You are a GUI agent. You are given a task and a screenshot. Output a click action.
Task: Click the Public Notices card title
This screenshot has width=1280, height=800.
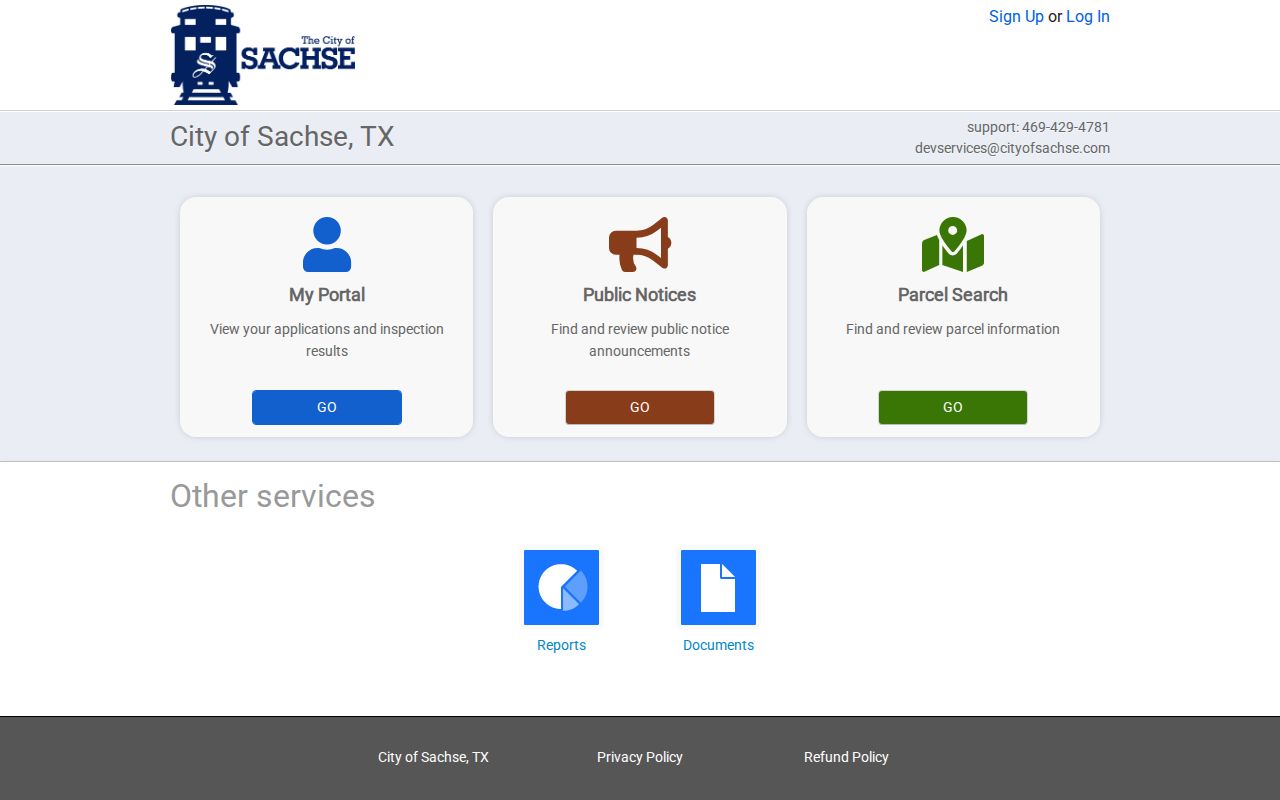tap(640, 295)
